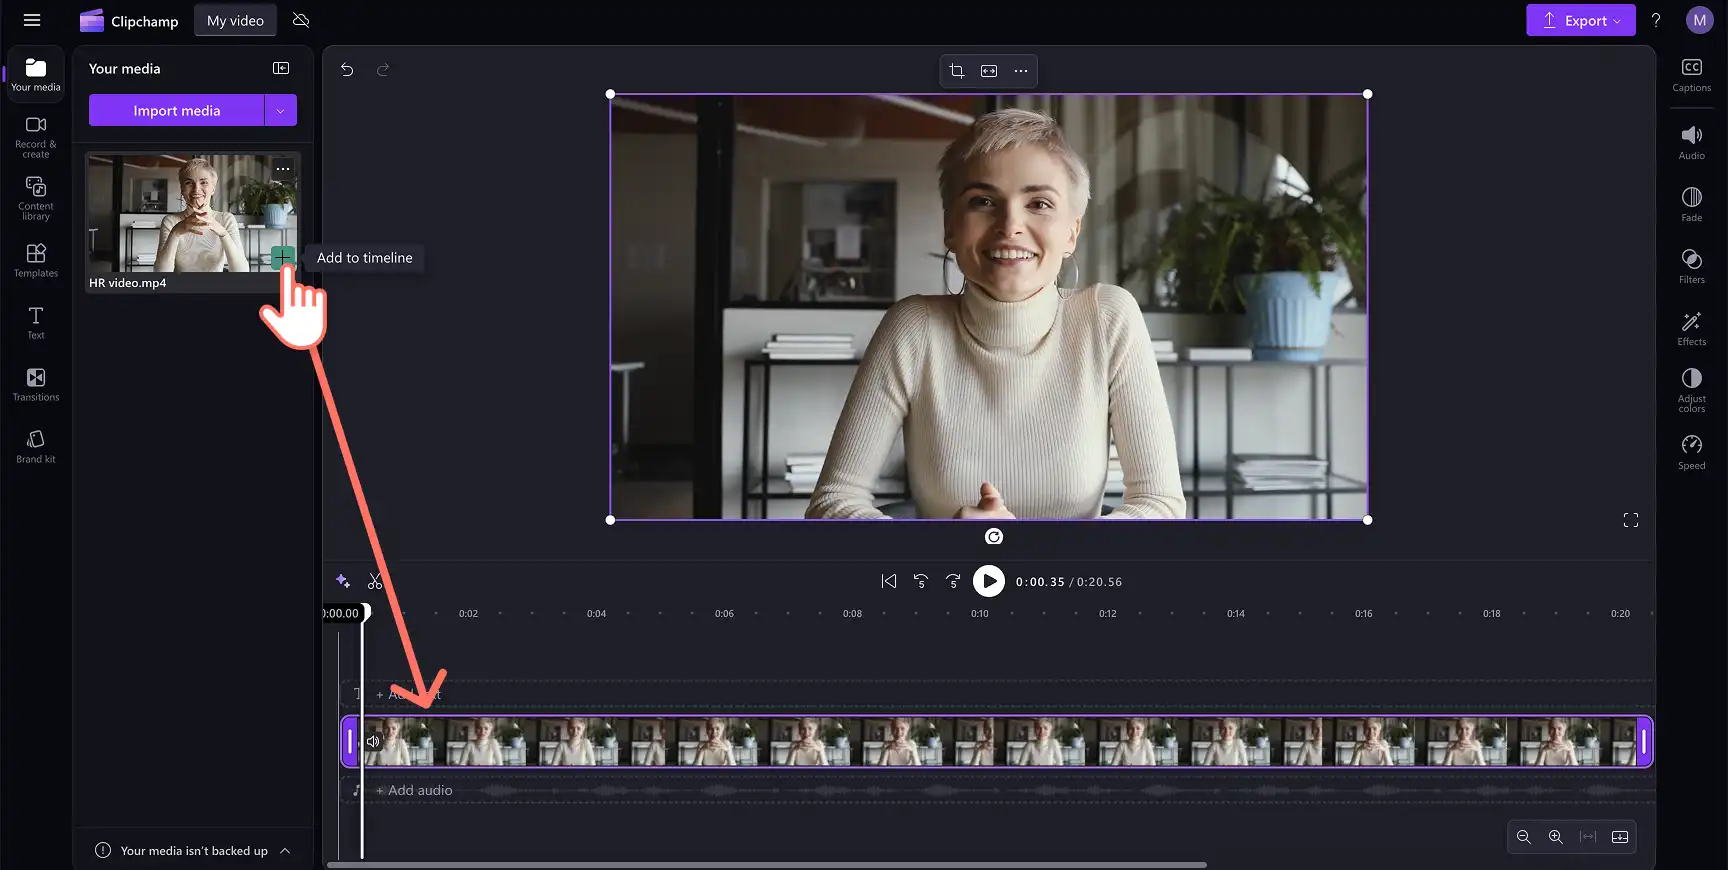
Task: Rewind five seconds
Action: click(x=921, y=581)
